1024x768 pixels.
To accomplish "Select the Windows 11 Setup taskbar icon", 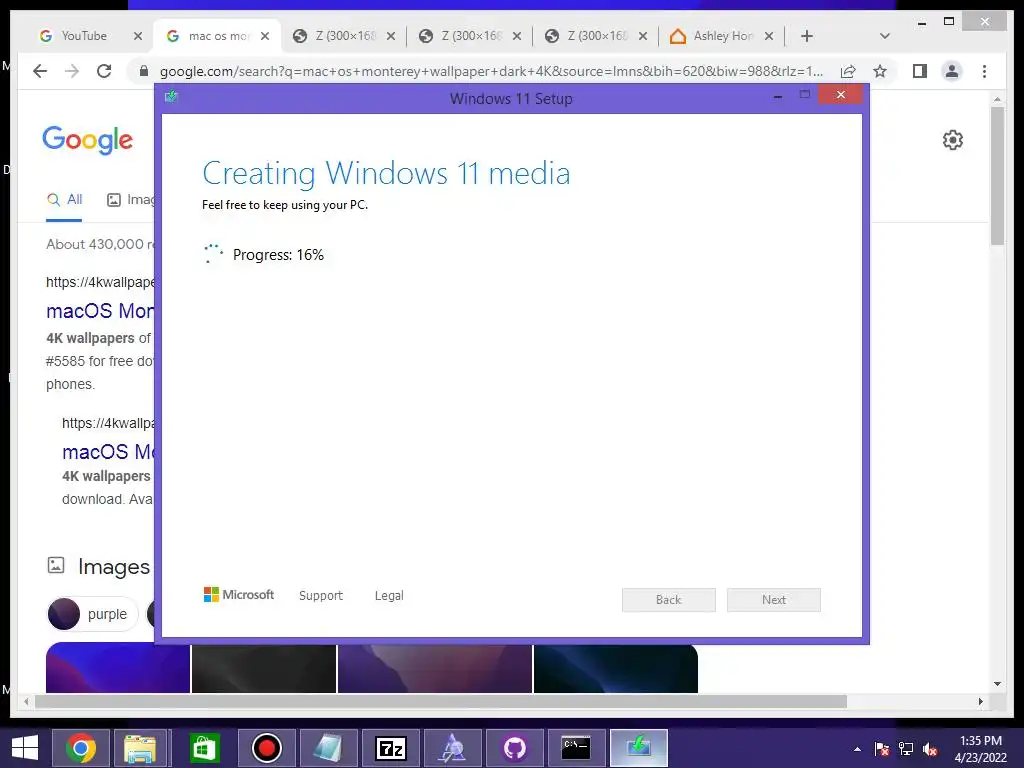I will 639,748.
